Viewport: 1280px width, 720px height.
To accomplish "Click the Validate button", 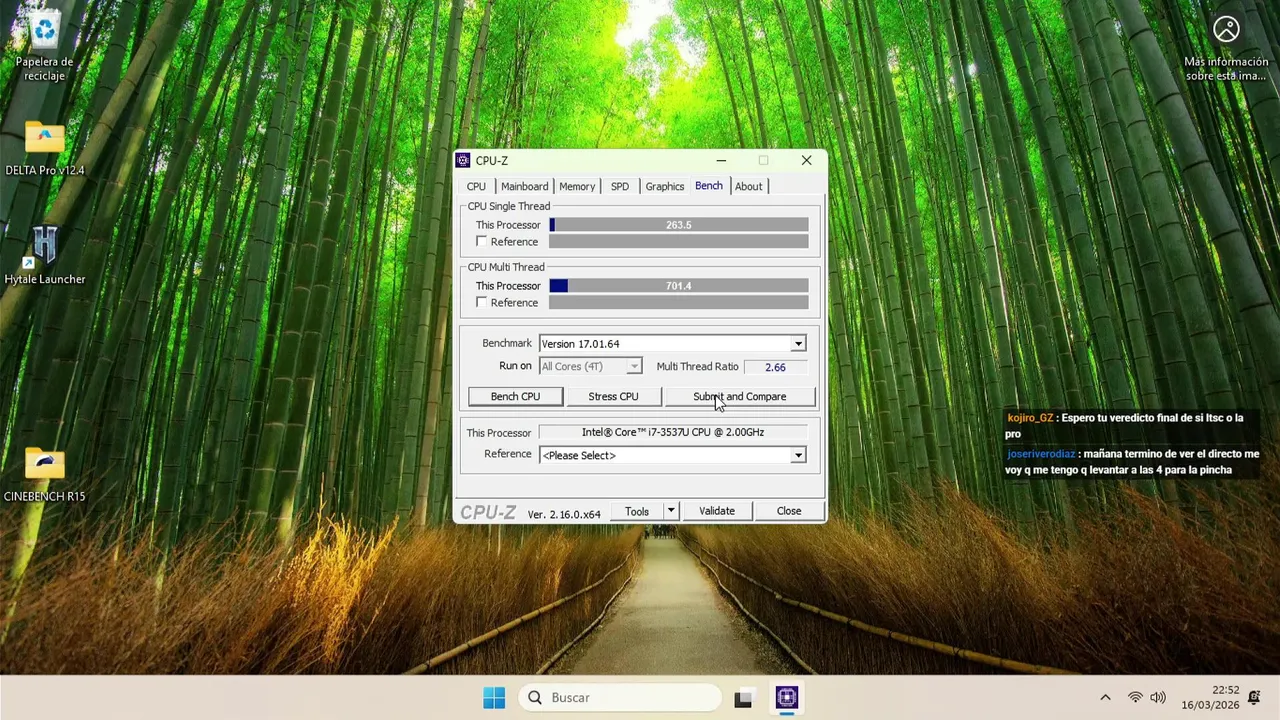I will (717, 511).
